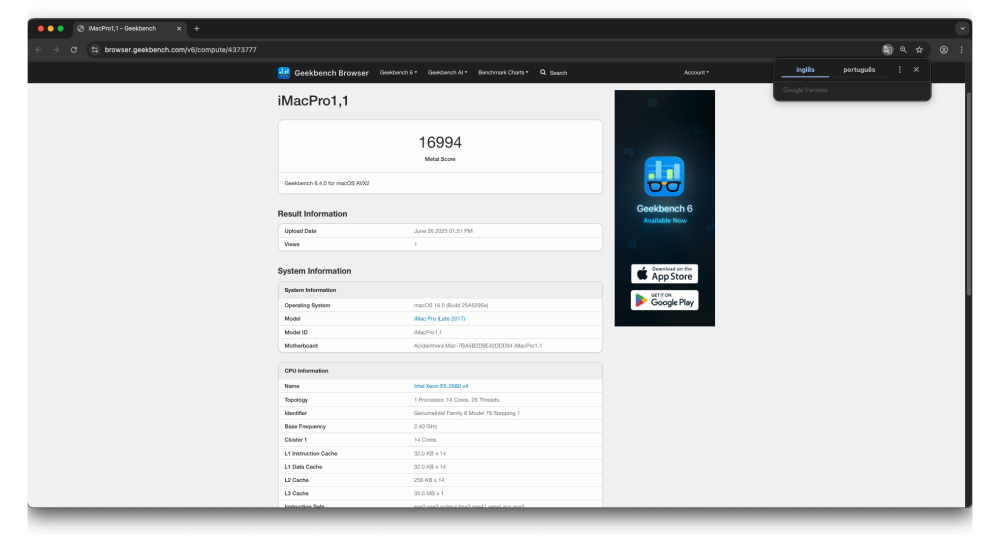This screenshot has width=1000, height=544.
Task: Click the Result Information heading
Action: click(312, 214)
